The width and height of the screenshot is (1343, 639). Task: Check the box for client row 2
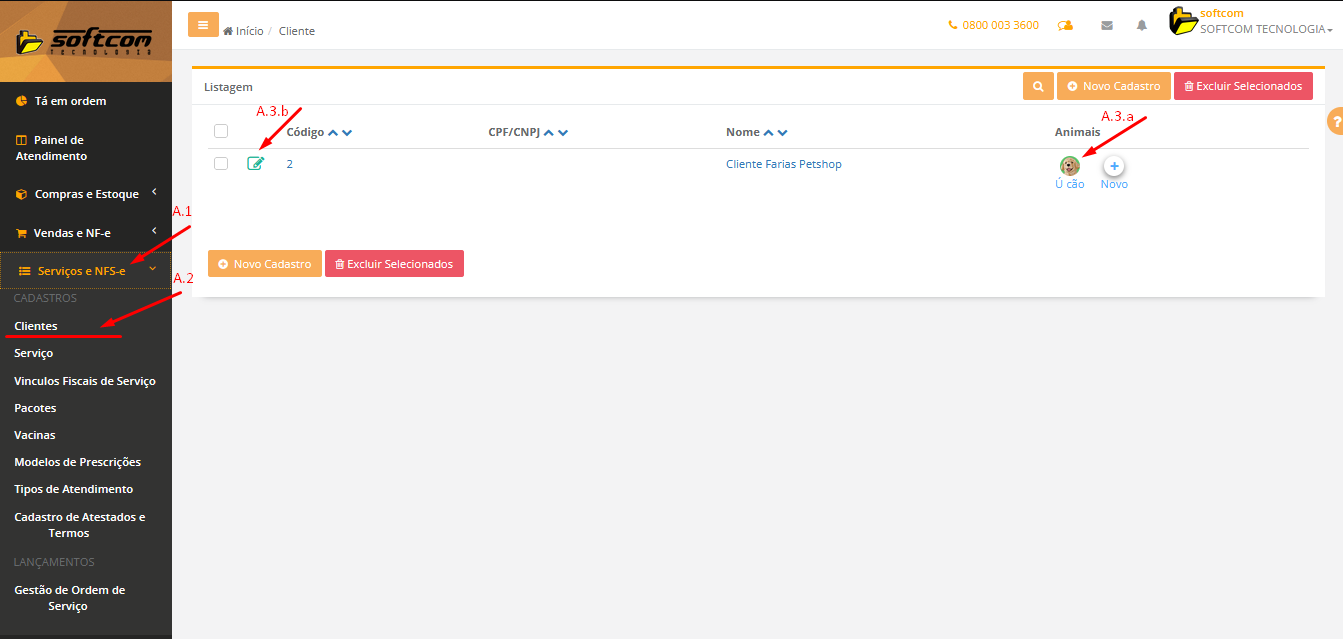221,164
